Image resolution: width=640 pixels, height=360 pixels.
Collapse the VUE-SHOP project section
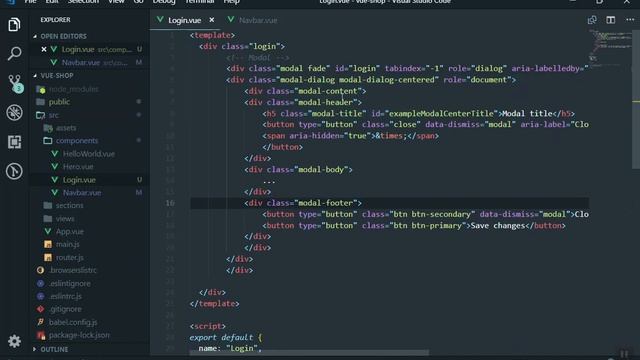click(x=57, y=76)
